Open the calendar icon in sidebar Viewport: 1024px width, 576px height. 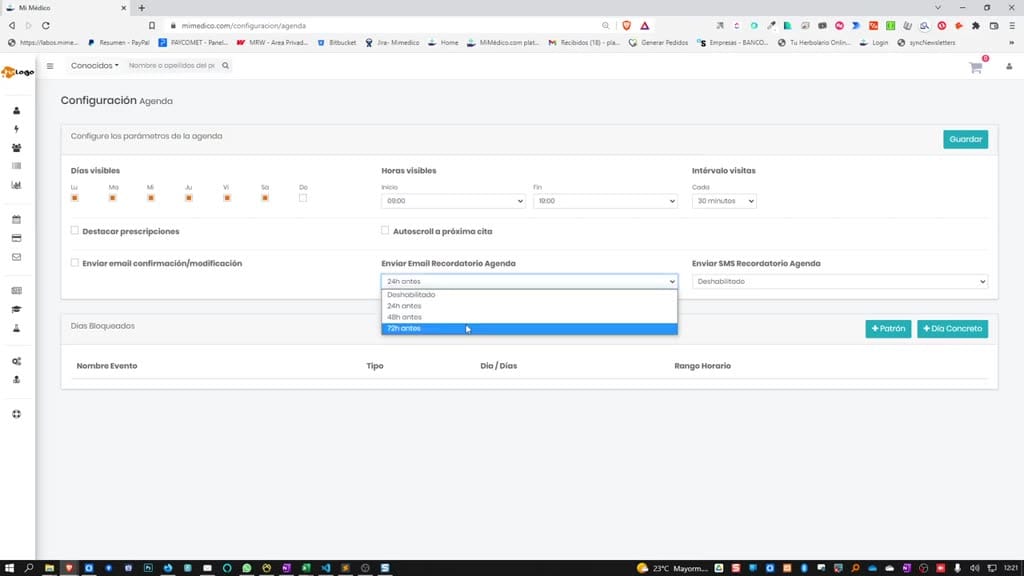(16, 219)
